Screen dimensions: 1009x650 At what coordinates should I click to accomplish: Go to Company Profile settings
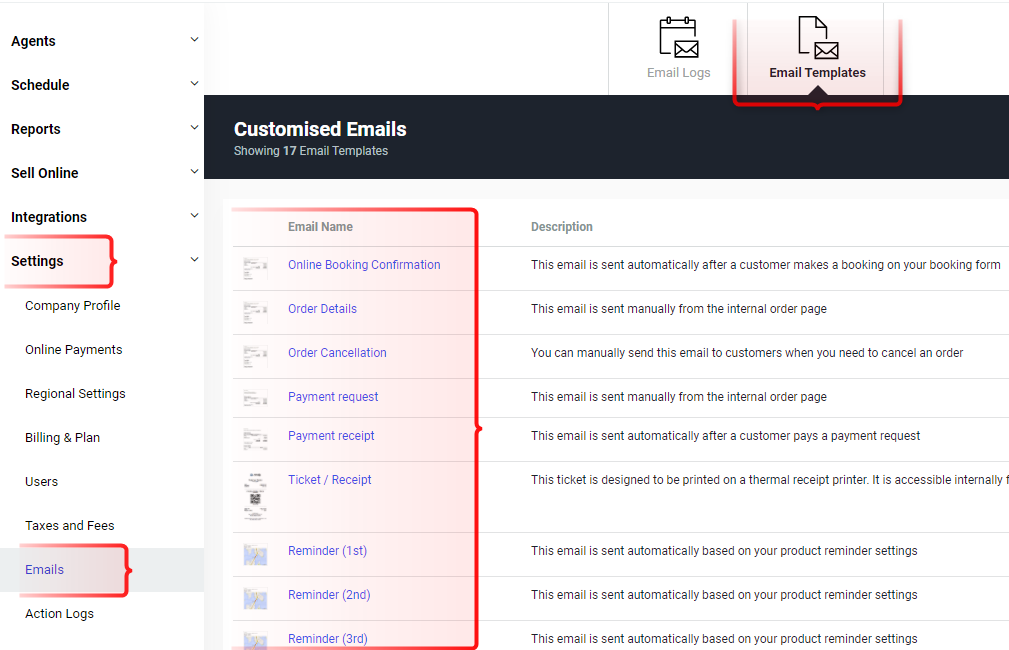tap(73, 306)
